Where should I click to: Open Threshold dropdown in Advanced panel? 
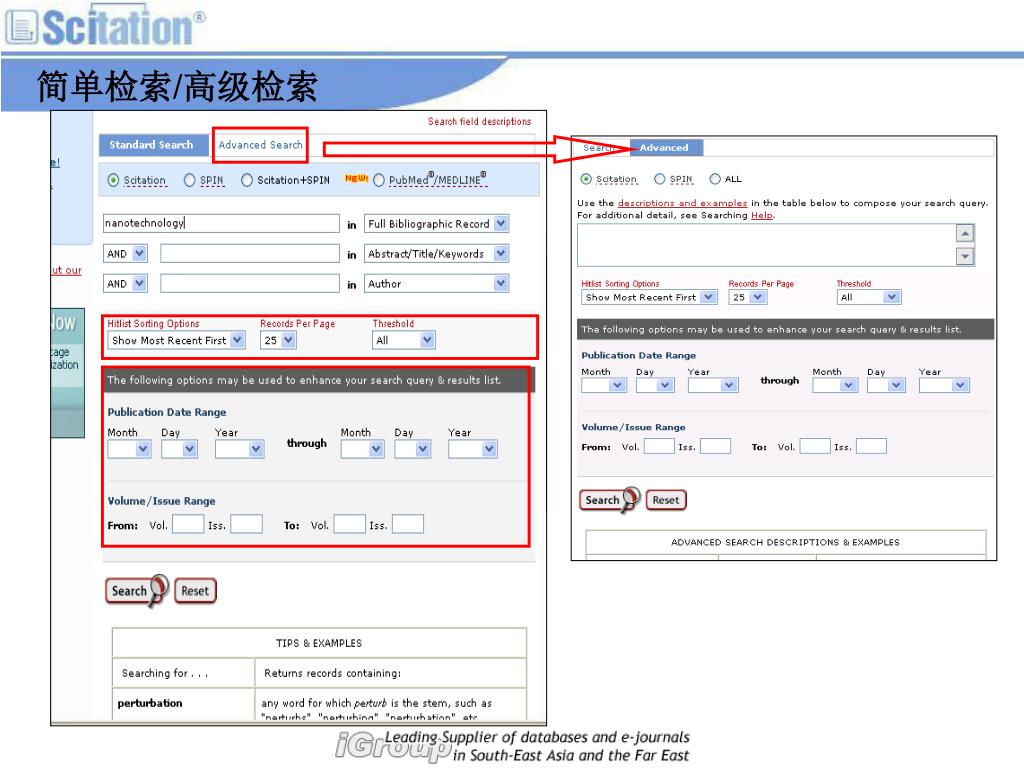click(869, 297)
